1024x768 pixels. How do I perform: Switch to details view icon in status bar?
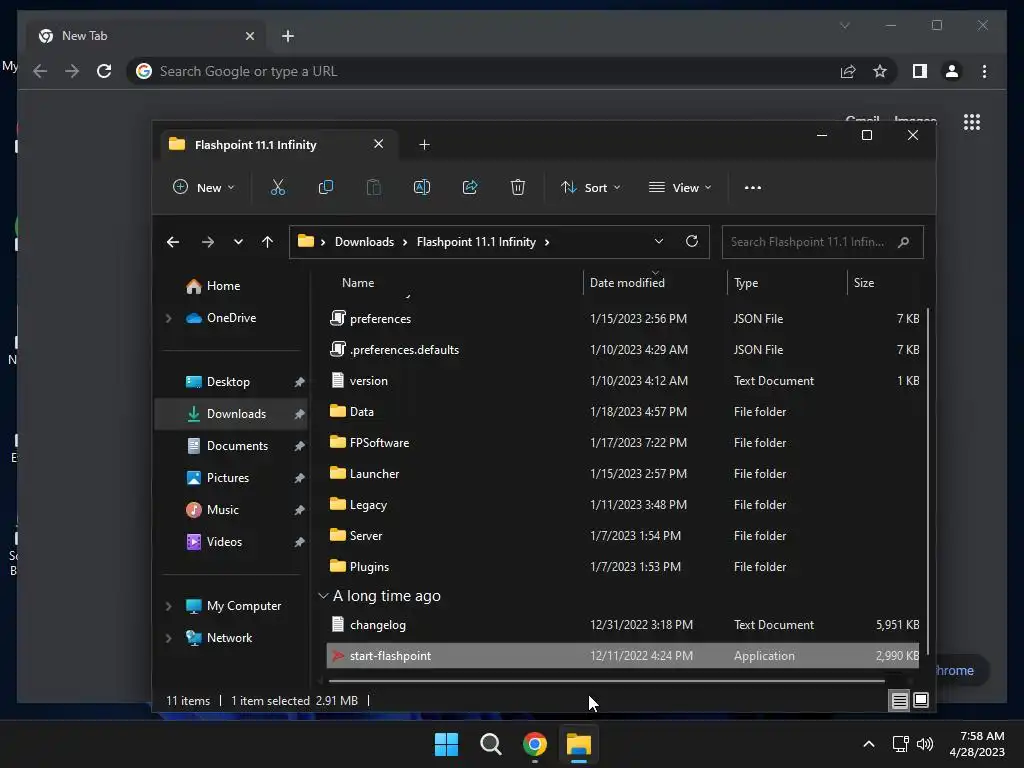899,701
